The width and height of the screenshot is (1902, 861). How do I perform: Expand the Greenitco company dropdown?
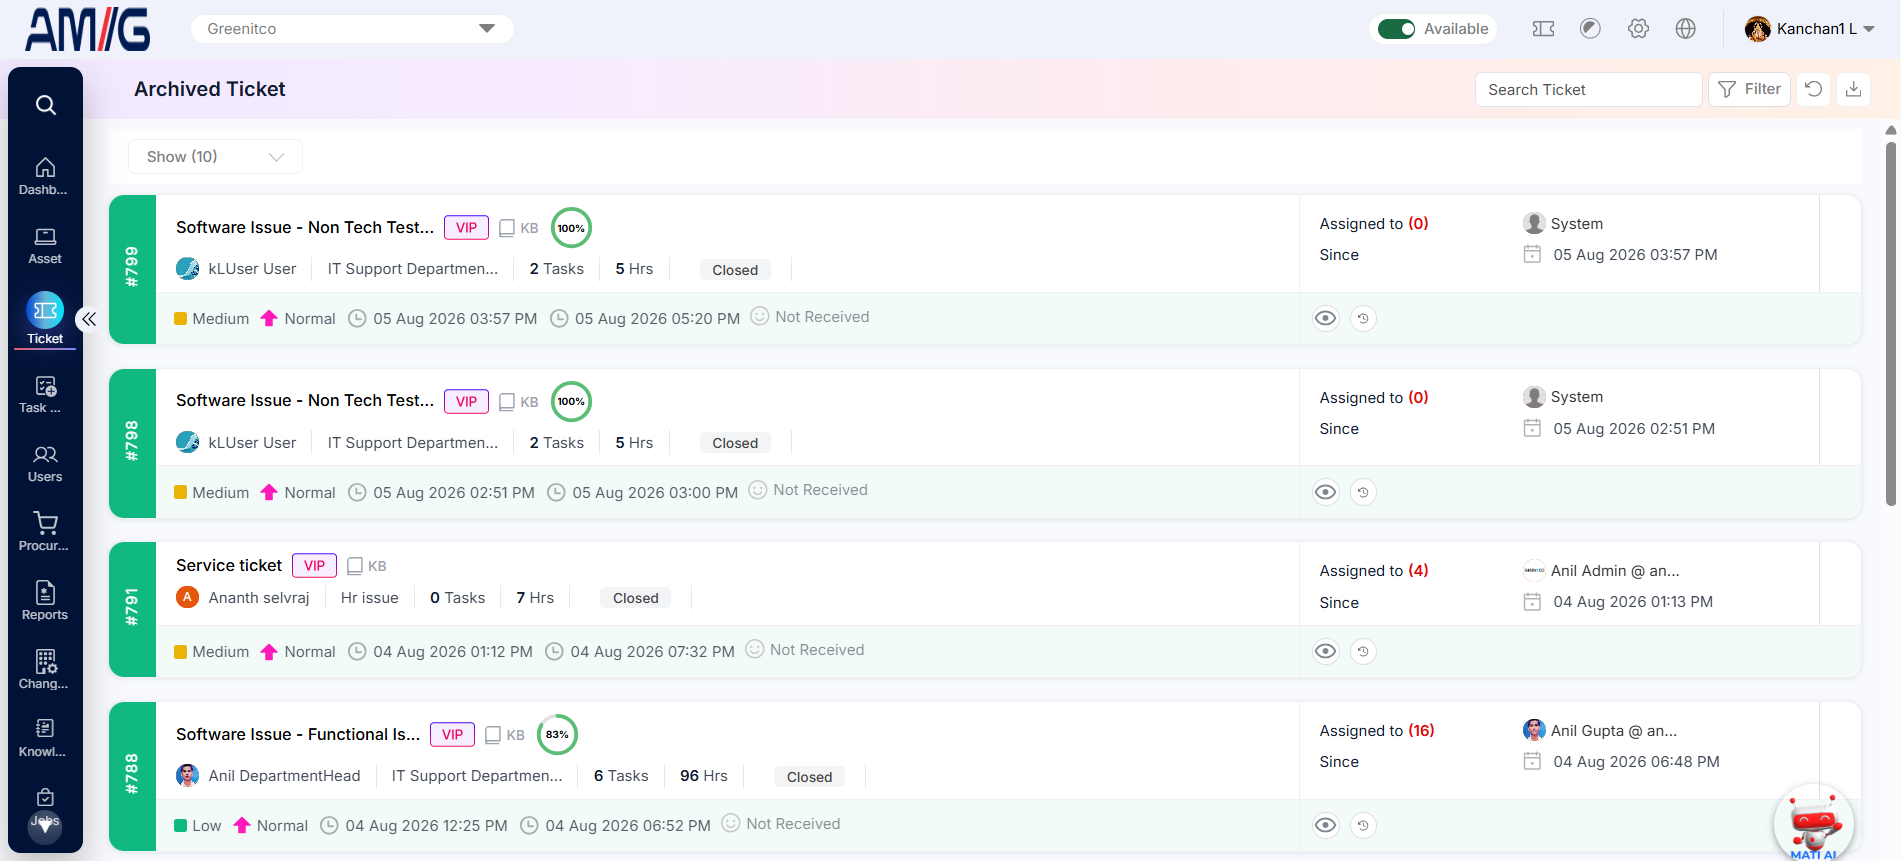coord(352,29)
